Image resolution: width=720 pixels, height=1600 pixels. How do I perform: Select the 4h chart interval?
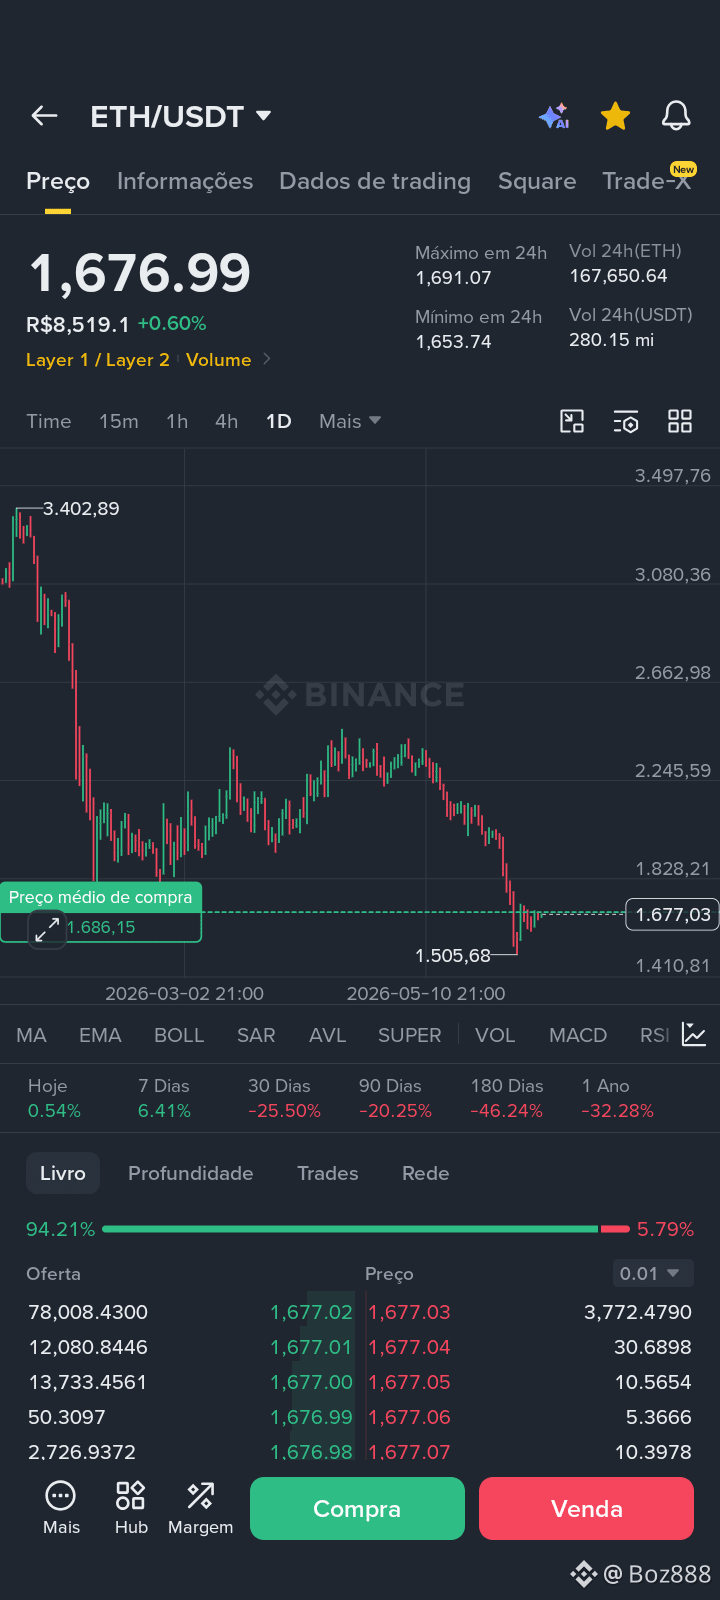[x=227, y=421]
